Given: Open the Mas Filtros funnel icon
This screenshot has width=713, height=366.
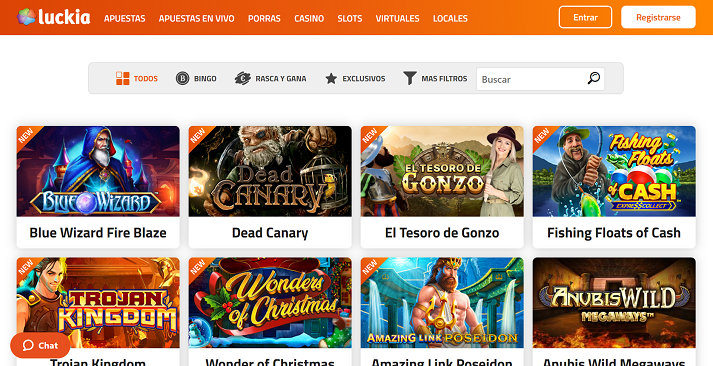Looking at the screenshot, I should point(410,78).
